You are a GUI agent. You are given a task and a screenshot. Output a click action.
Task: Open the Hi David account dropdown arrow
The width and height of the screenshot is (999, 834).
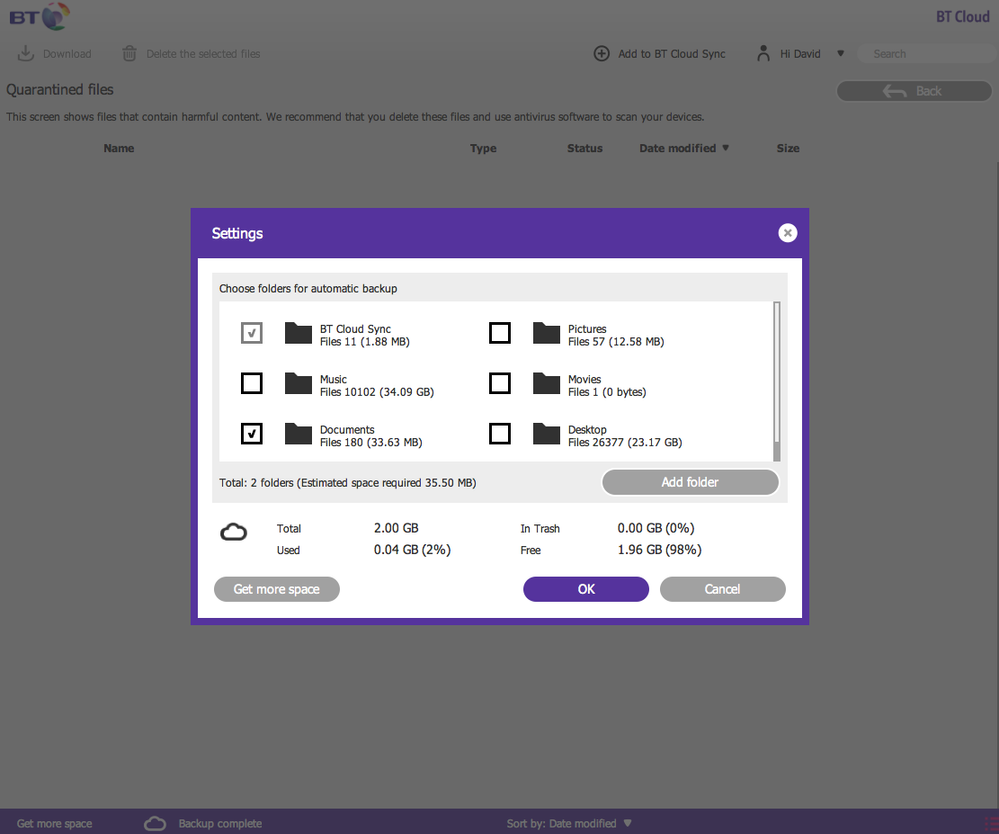(840, 54)
